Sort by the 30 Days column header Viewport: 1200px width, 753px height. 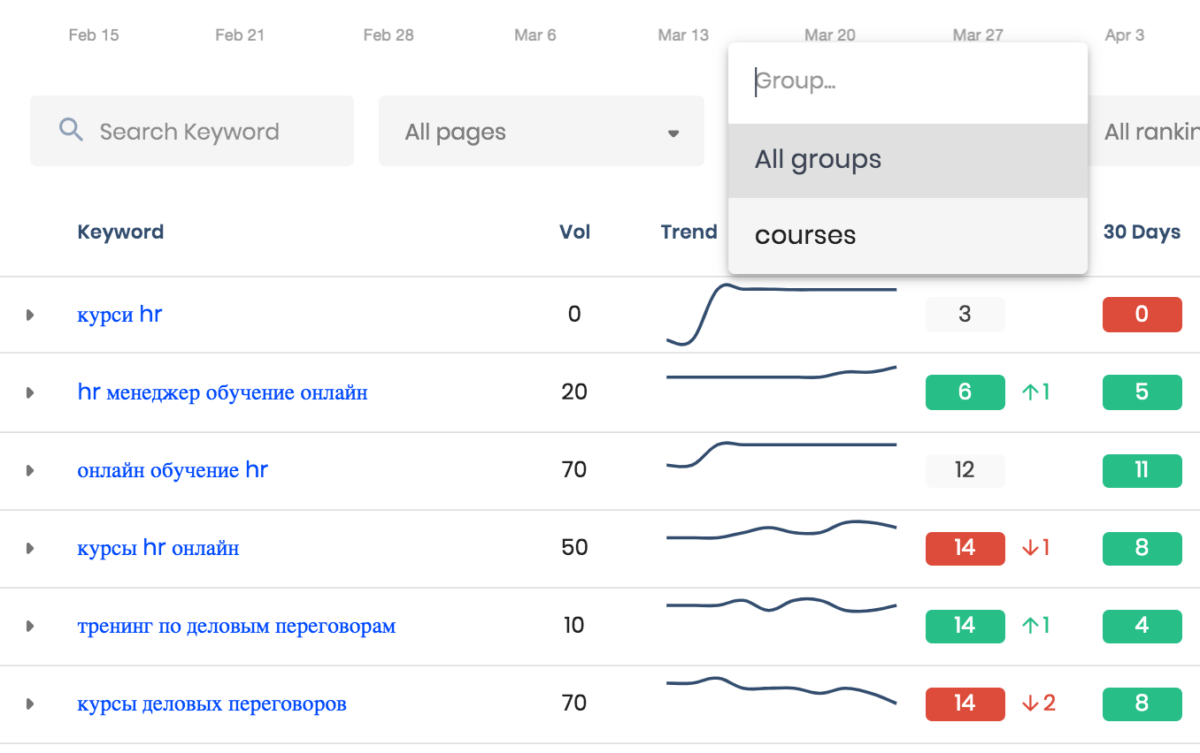[x=1141, y=232]
